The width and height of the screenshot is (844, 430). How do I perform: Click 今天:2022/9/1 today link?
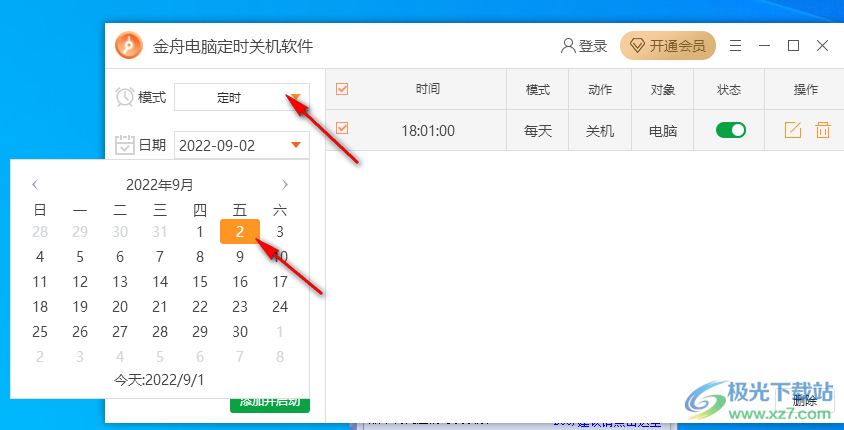pos(159,379)
